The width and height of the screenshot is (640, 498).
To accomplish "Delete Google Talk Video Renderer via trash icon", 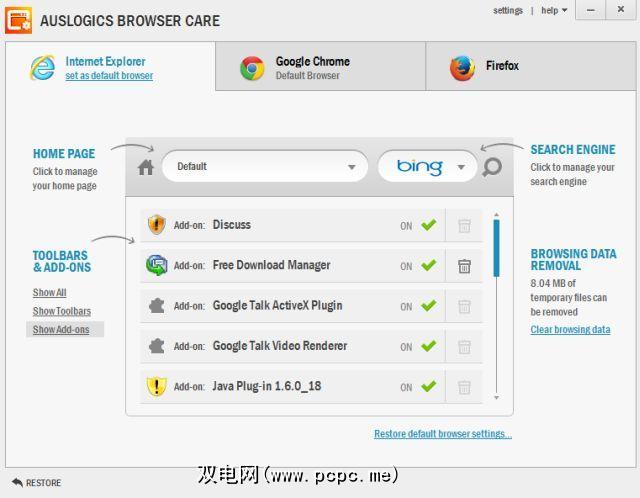I will [x=464, y=347].
